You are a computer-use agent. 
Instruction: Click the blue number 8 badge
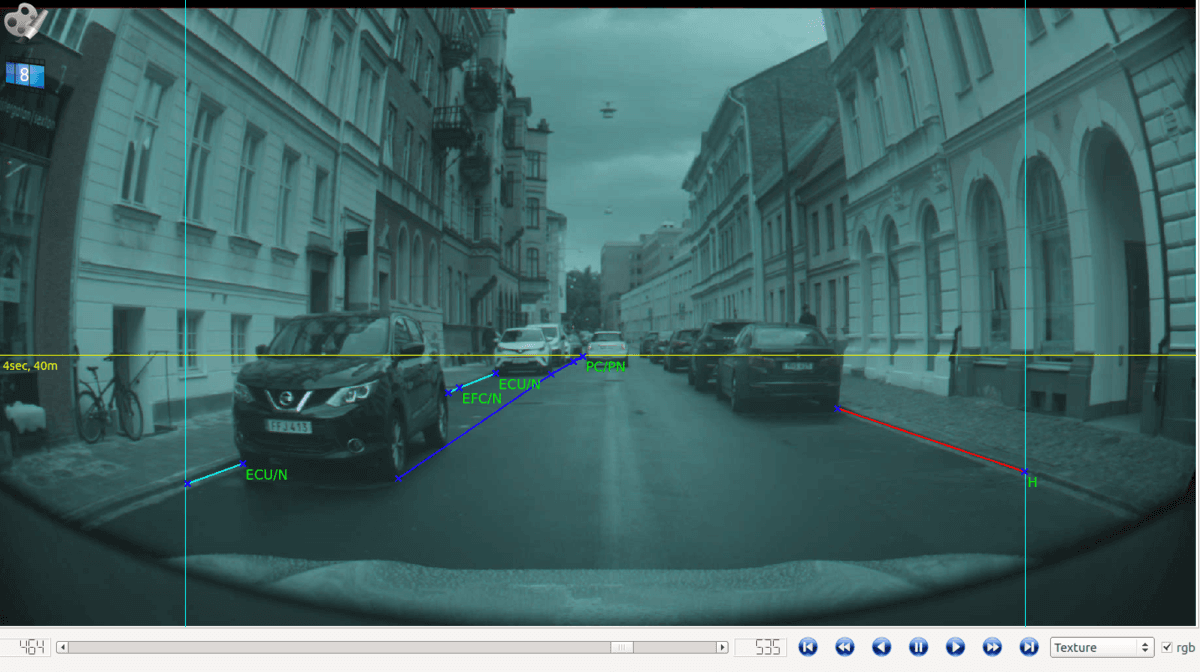(x=24, y=74)
